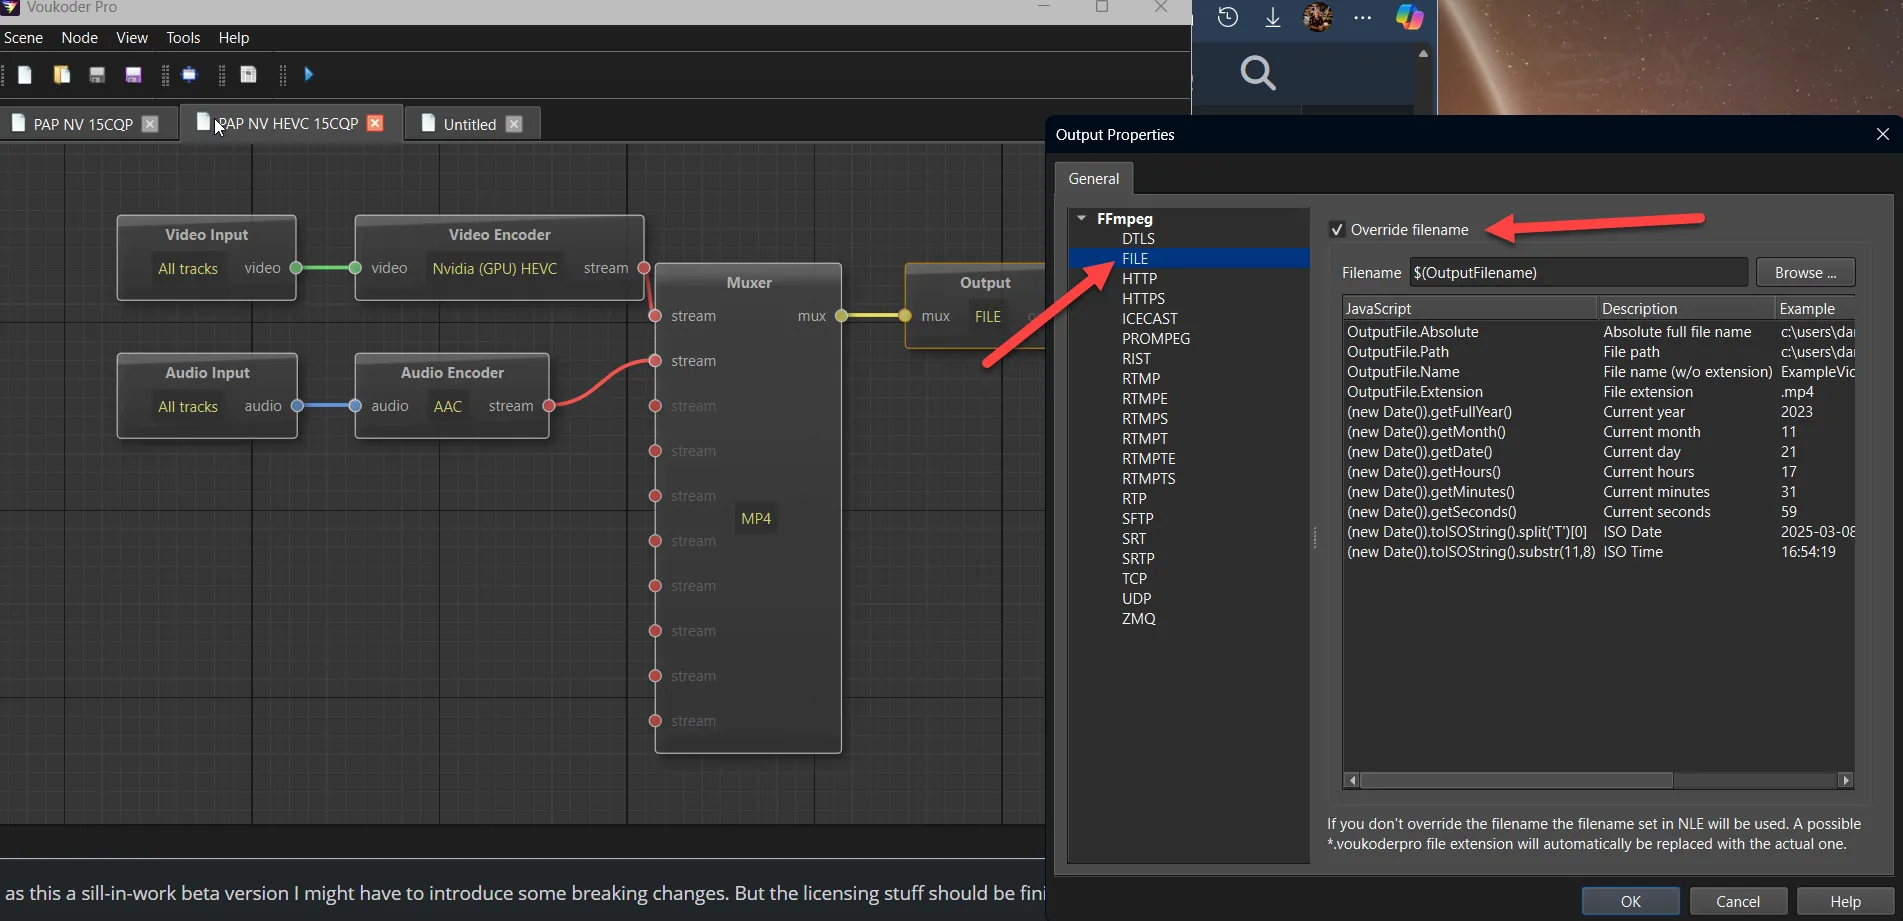1903x921 pixels.
Task: Open the Tools menu
Action: [x=183, y=38]
